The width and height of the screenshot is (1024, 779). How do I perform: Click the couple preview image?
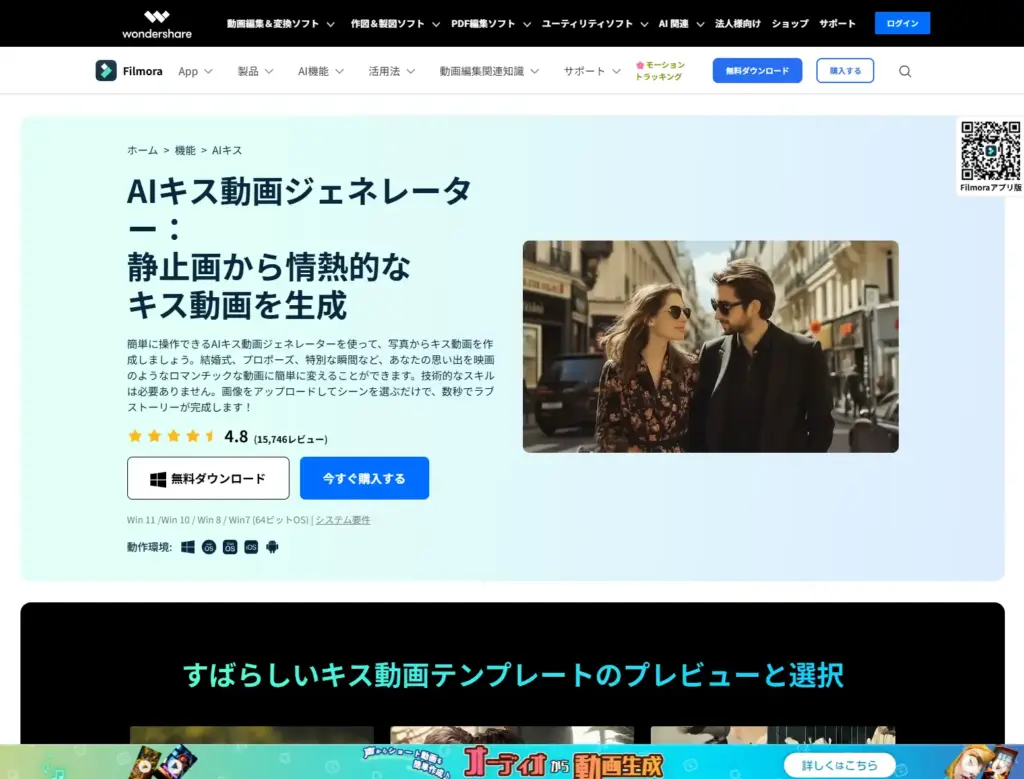pos(710,346)
